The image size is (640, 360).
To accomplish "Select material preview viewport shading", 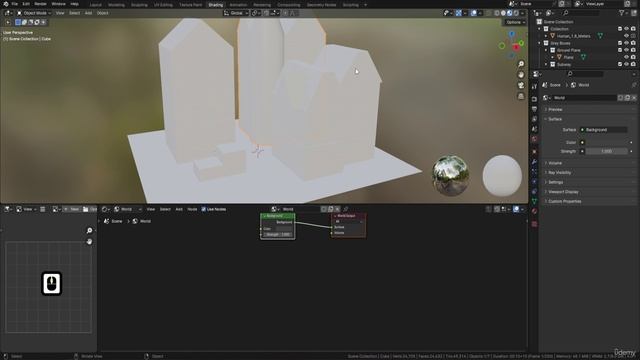I will 509,13.
